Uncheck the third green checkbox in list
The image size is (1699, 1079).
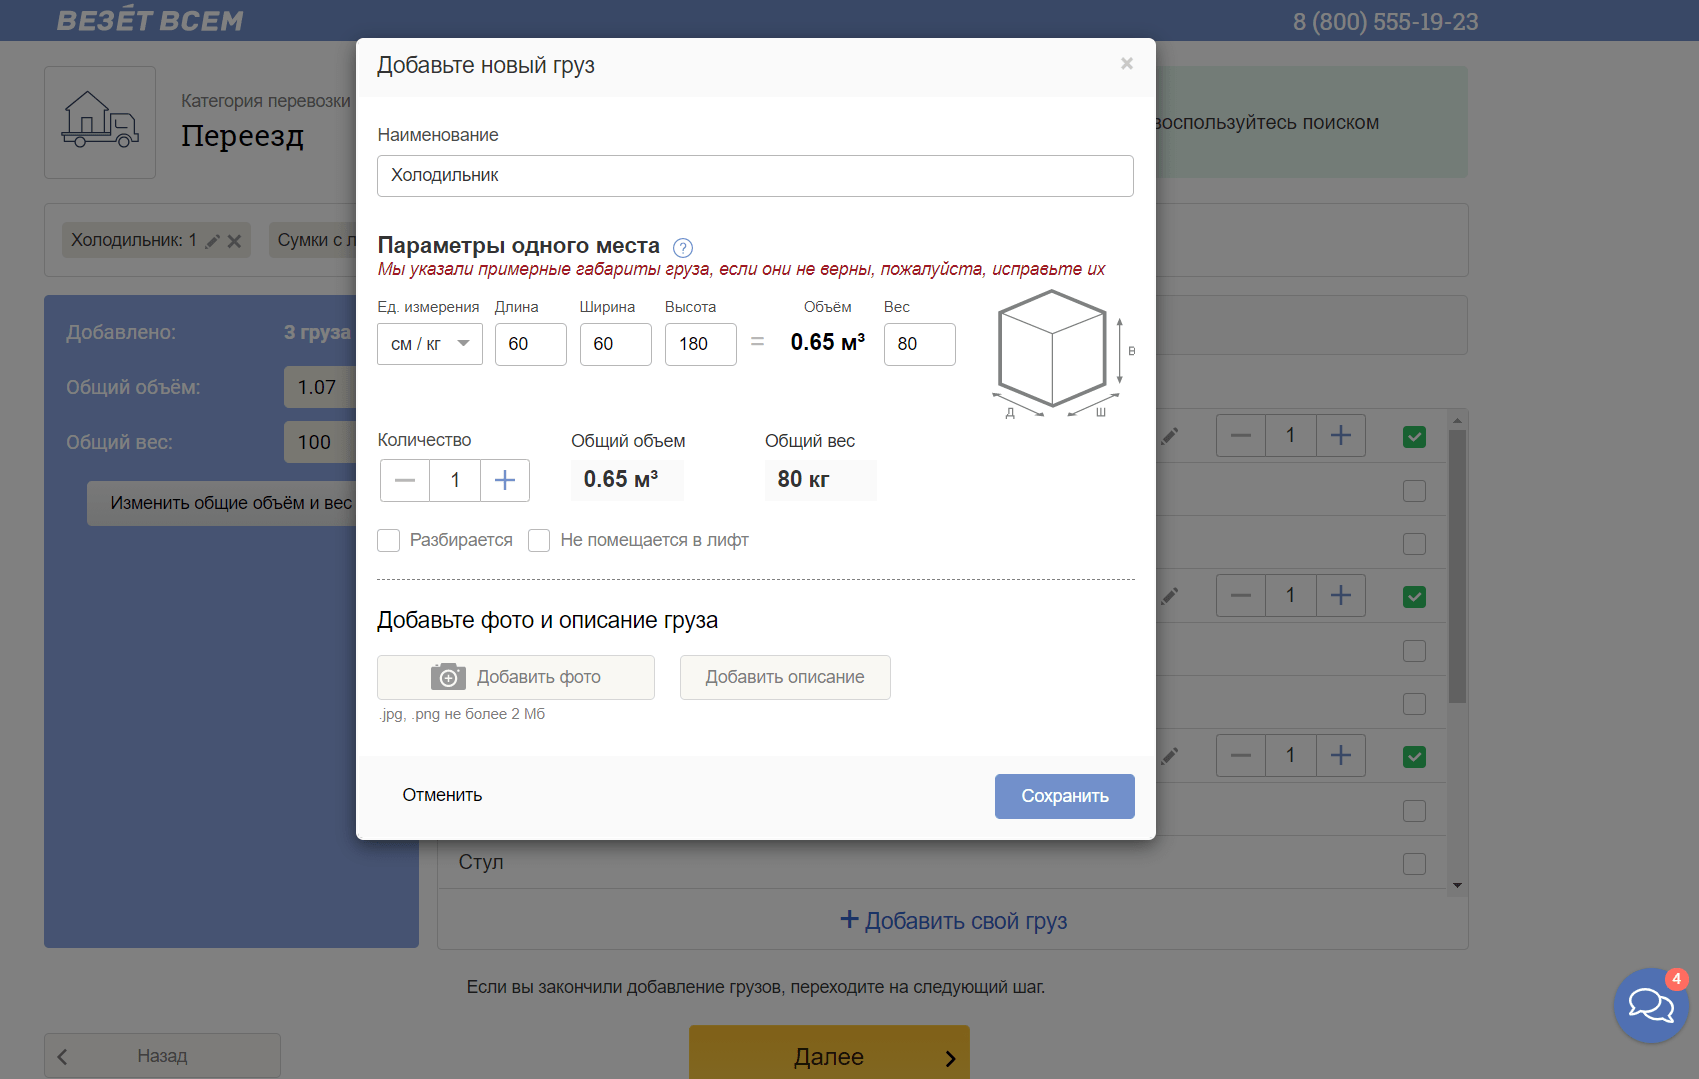[1414, 757]
